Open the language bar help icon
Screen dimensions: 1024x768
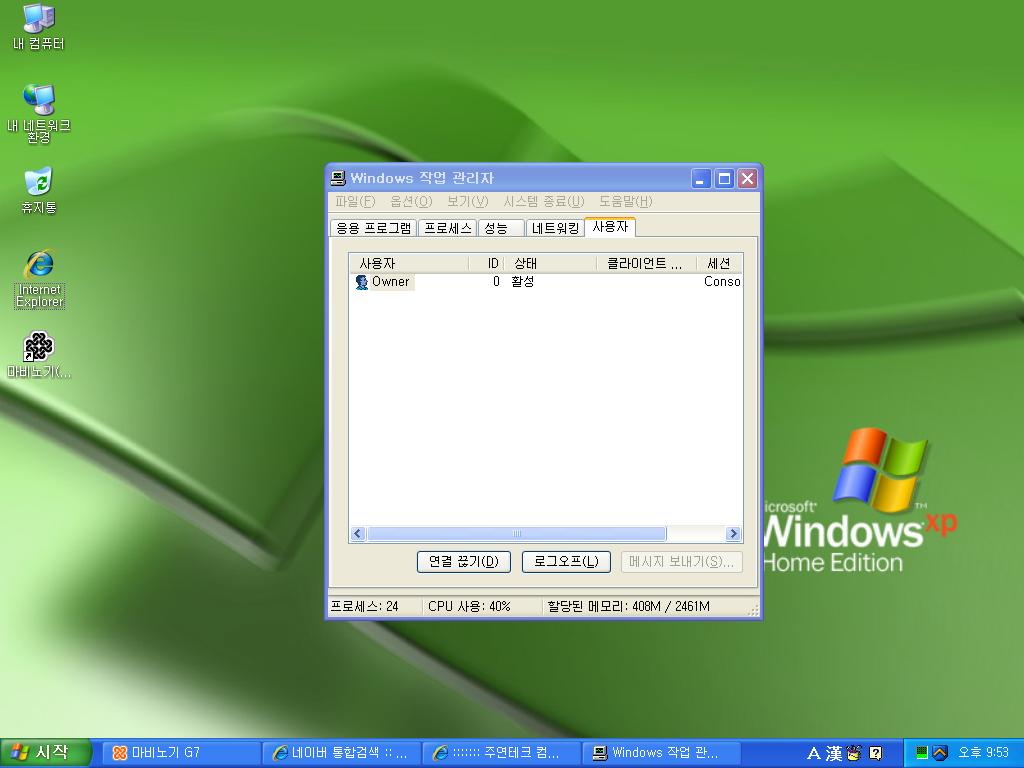tap(876, 753)
